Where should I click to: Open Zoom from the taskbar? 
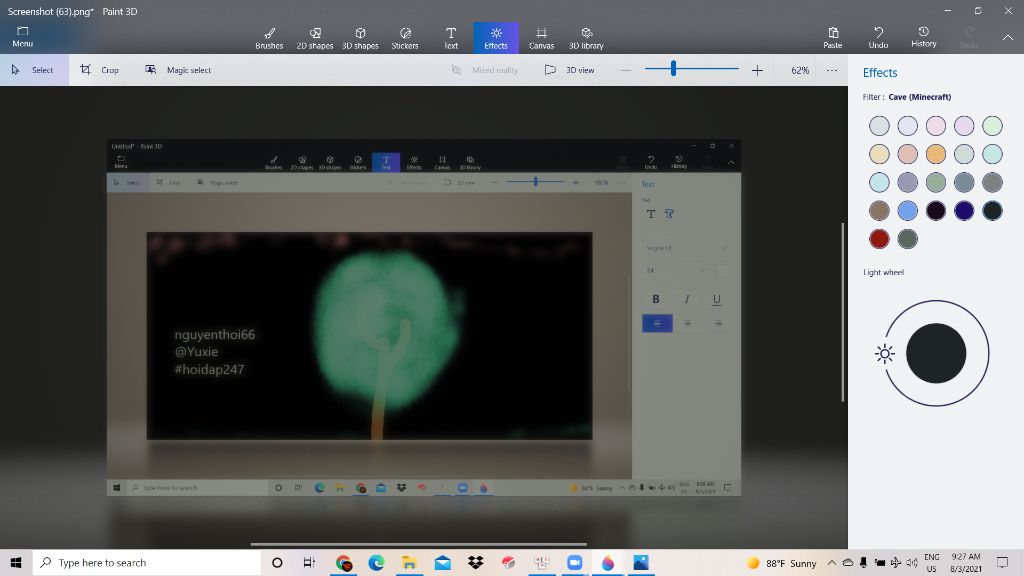click(x=574, y=562)
